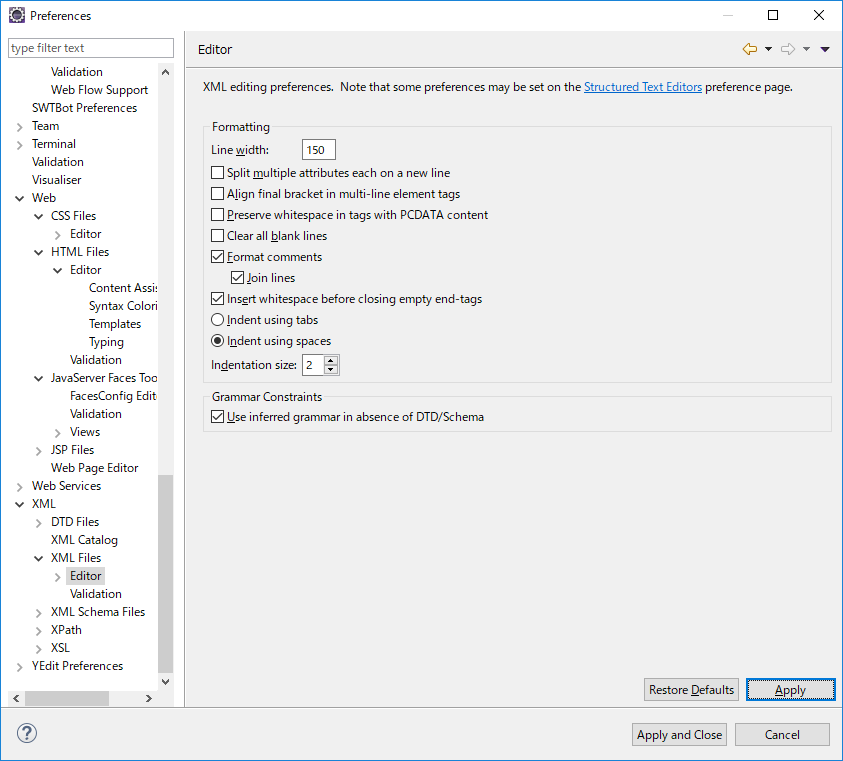Expand the Team tree node

[x=20, y=127]
